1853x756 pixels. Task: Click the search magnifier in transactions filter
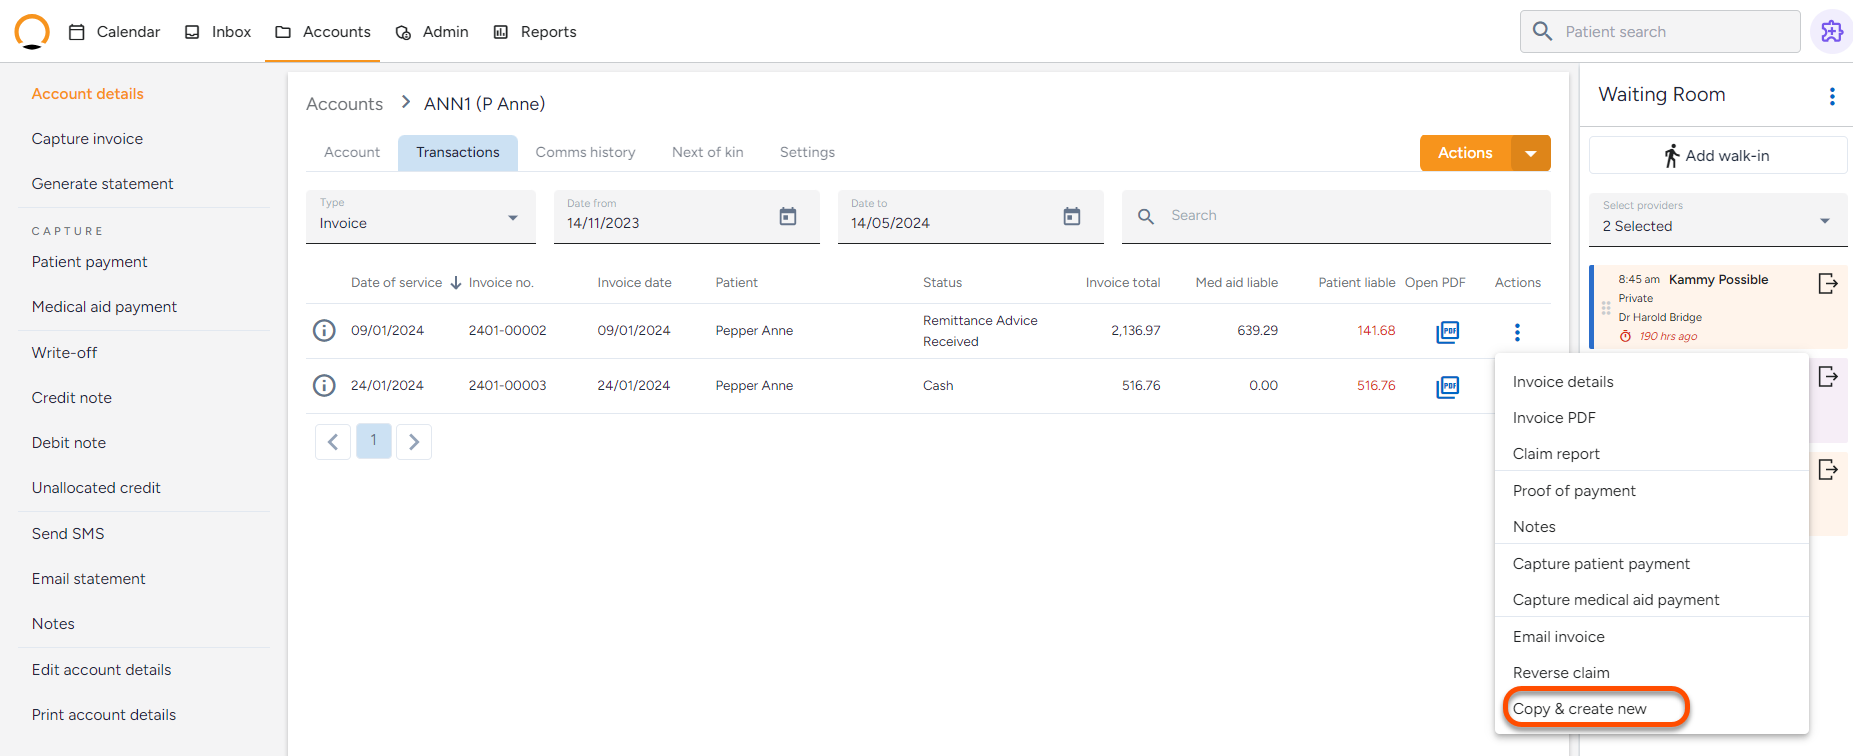[x=1146, y=216]
